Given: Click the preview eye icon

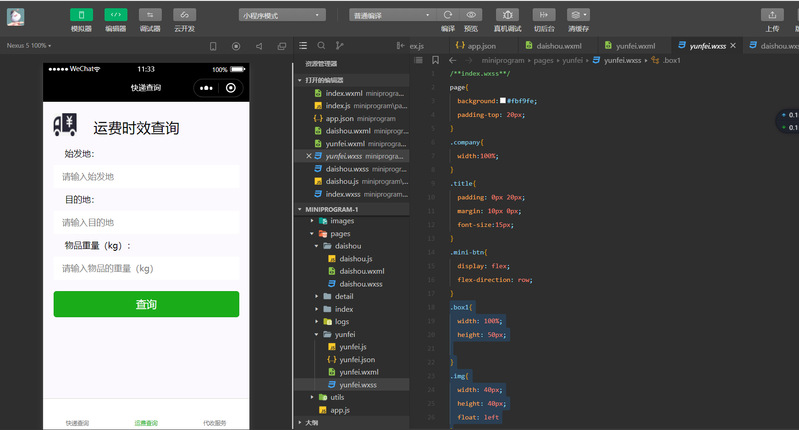Looking at the screenshot, I should pos(471,15).
